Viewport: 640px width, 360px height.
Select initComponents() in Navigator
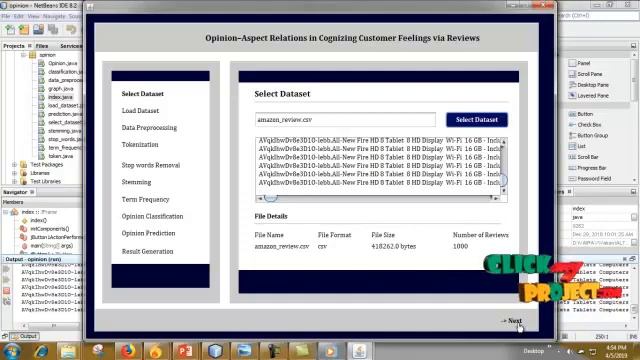pyautogui.click(x=50, y=229)
